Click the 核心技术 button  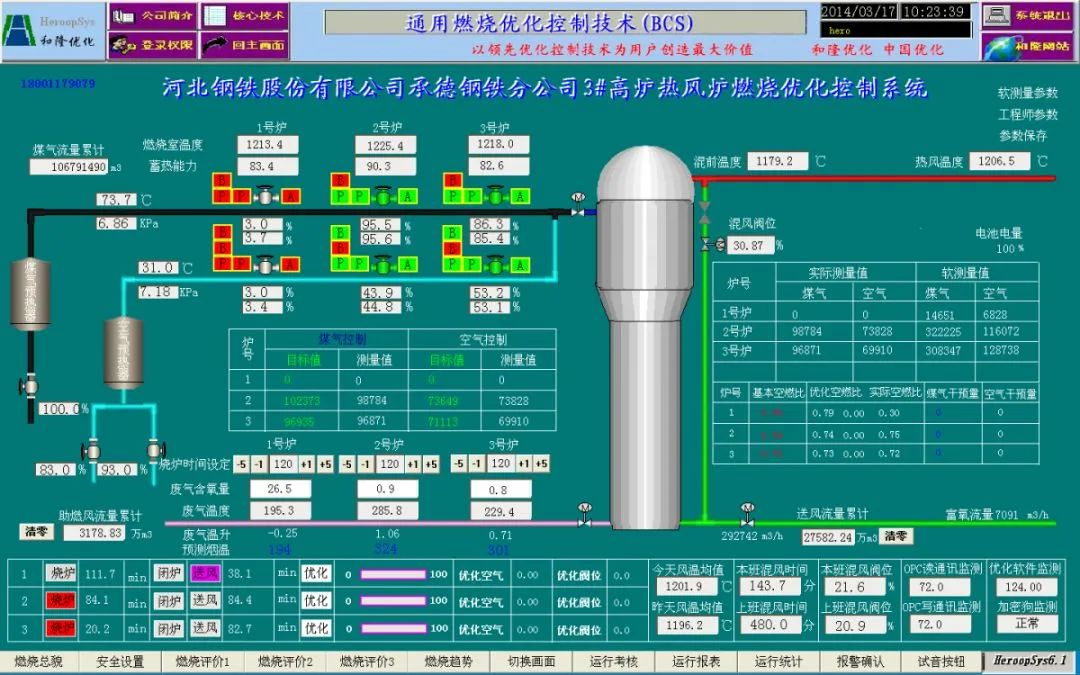(245, 16)
